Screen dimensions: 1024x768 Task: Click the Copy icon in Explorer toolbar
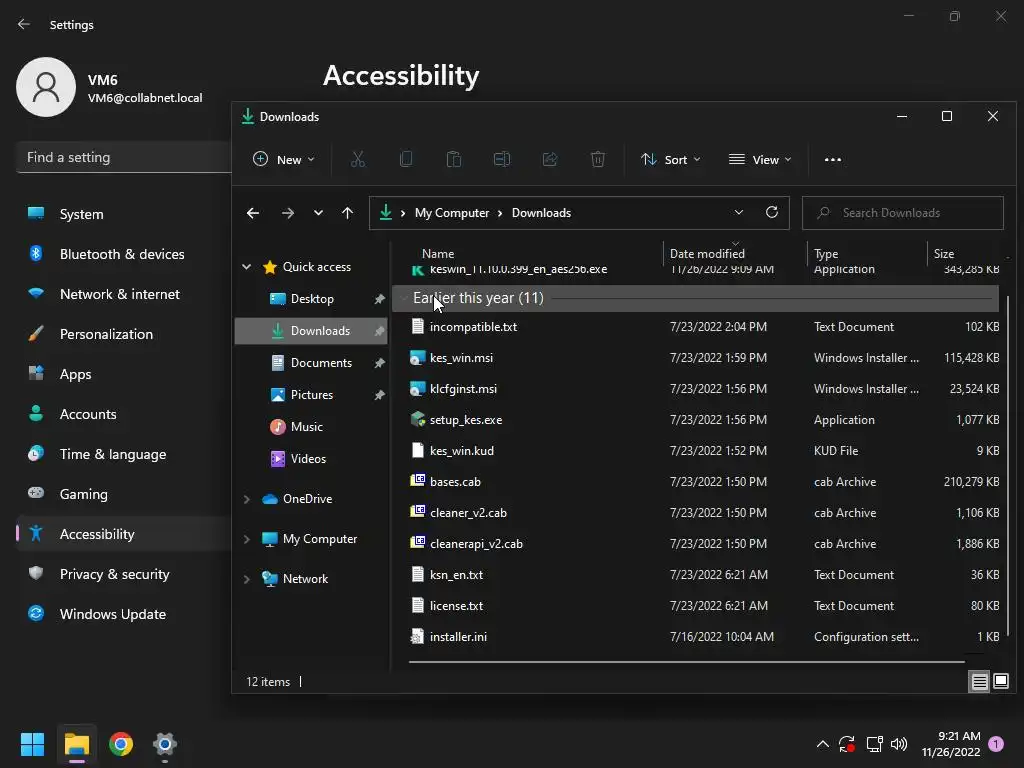pyautogui.click(x=406, y=159)
